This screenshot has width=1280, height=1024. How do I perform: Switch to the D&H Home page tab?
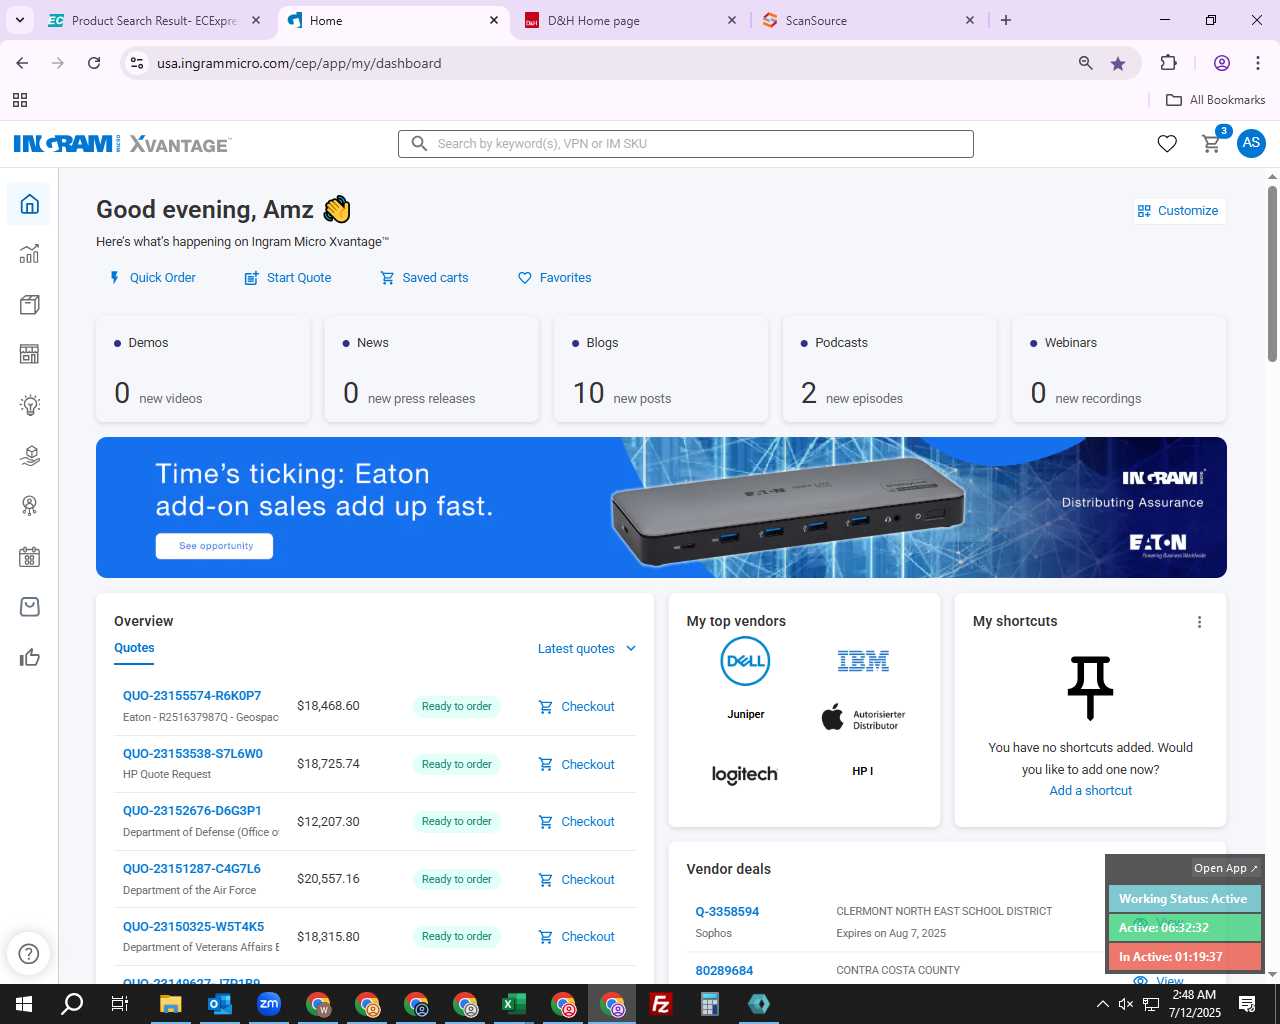630,20
